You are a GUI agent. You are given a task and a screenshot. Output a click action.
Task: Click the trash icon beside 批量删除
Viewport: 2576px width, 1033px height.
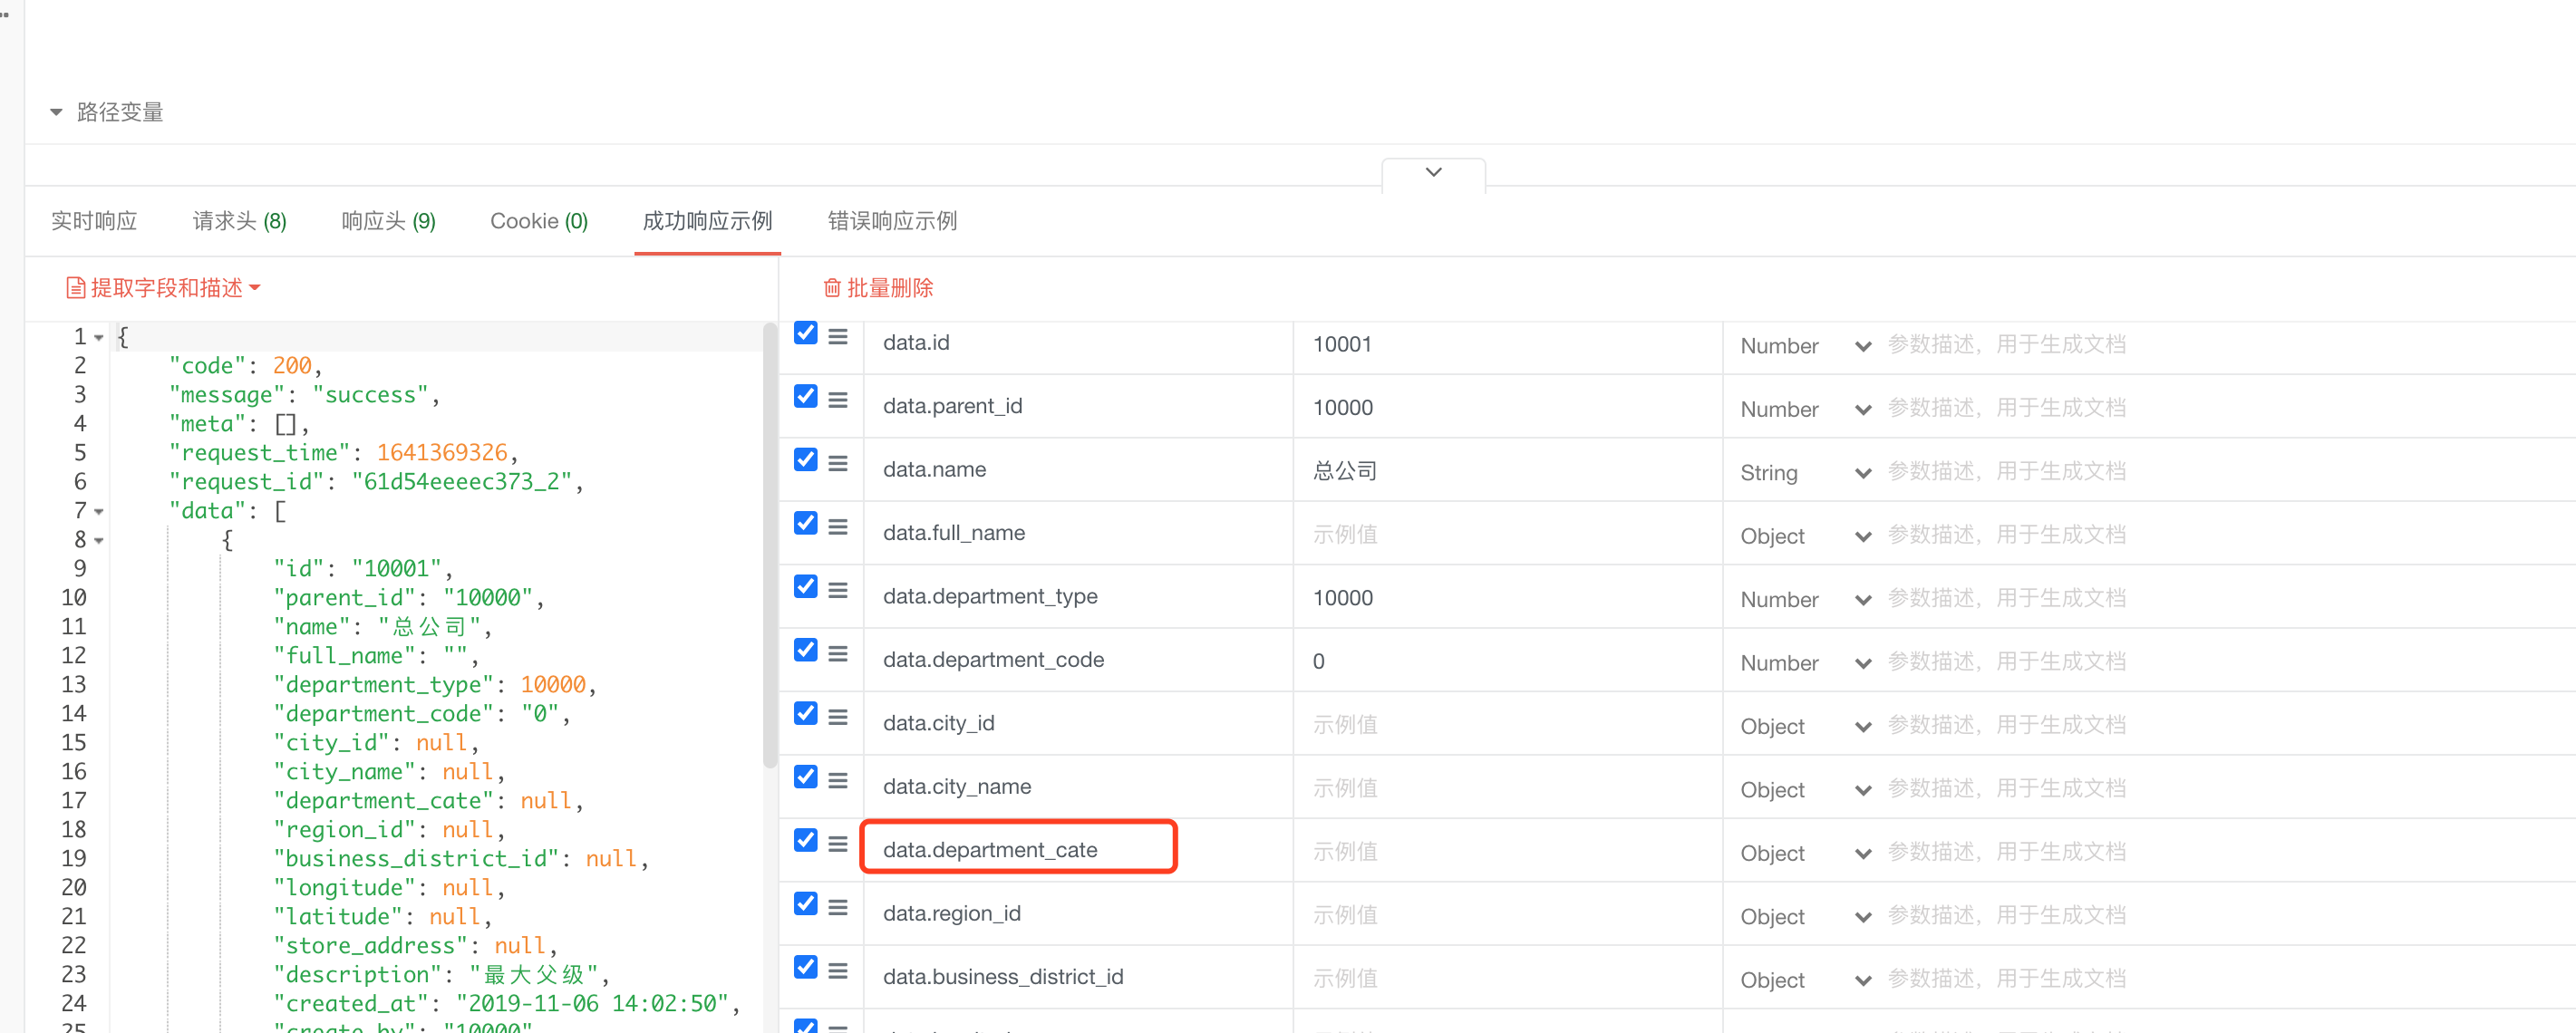(x=832, y=288)
